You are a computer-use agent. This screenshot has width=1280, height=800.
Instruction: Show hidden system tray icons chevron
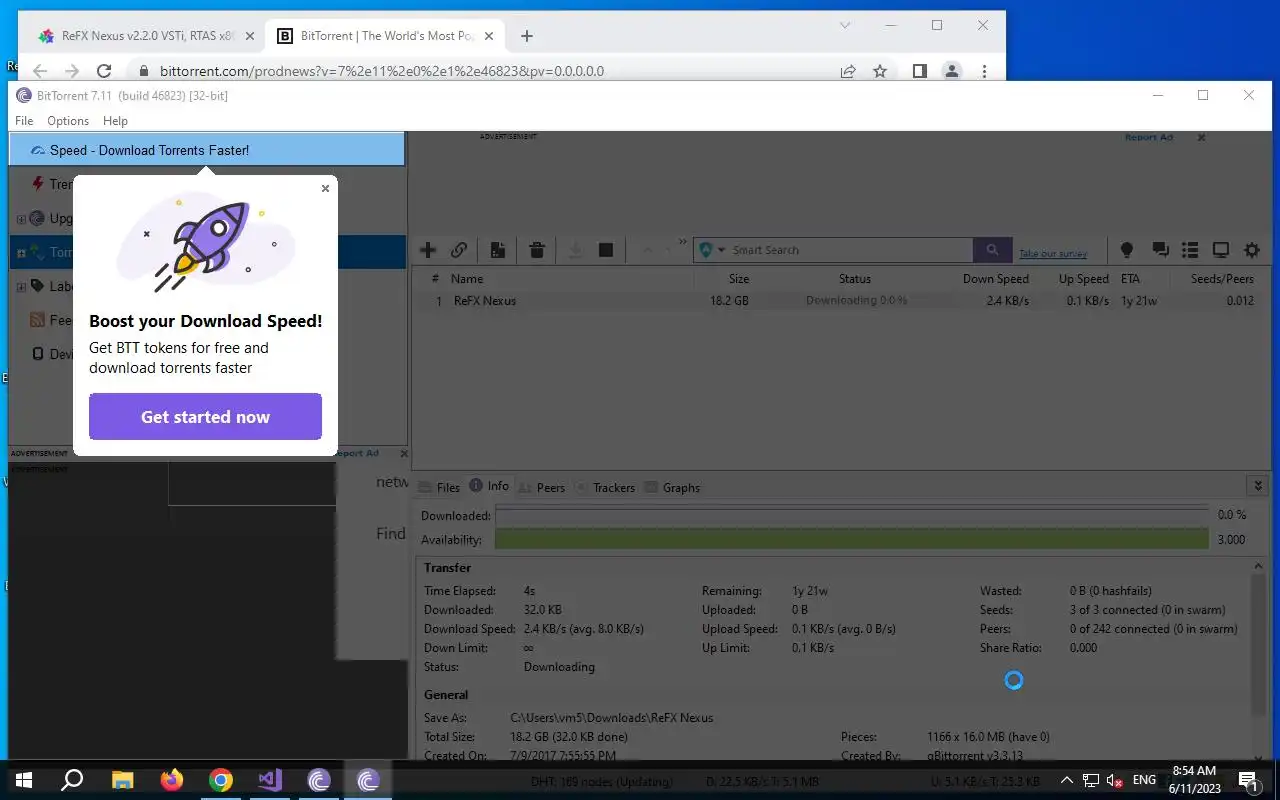coord(1066,780)
